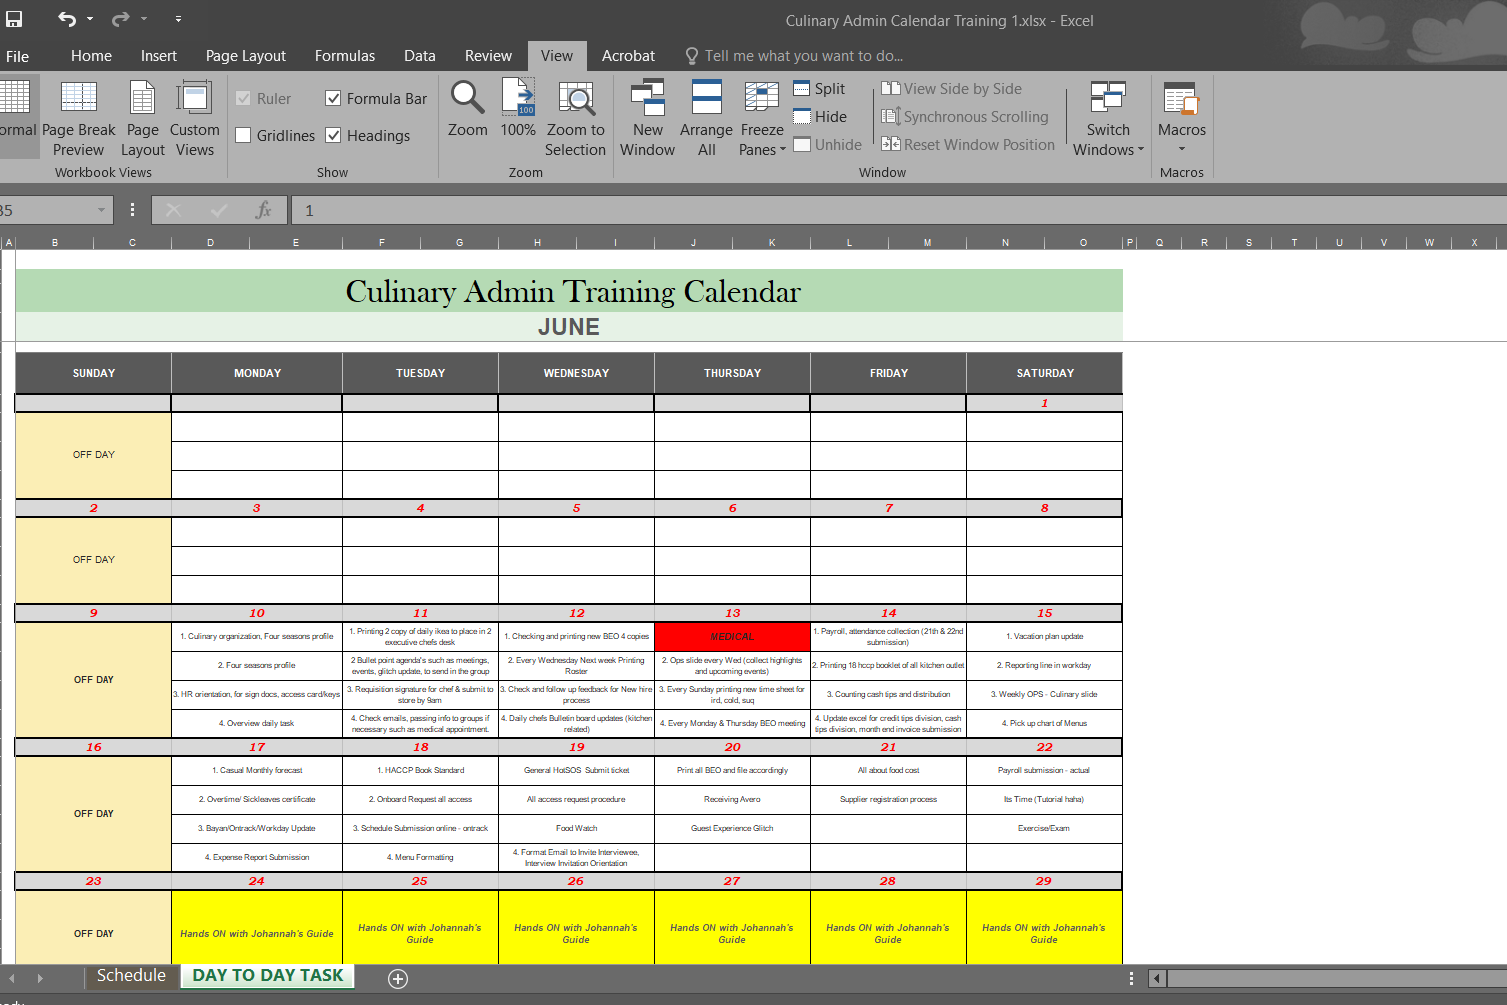
Task: Expand the Macros dropdown menu
Action: click(x=1181, y=148)
